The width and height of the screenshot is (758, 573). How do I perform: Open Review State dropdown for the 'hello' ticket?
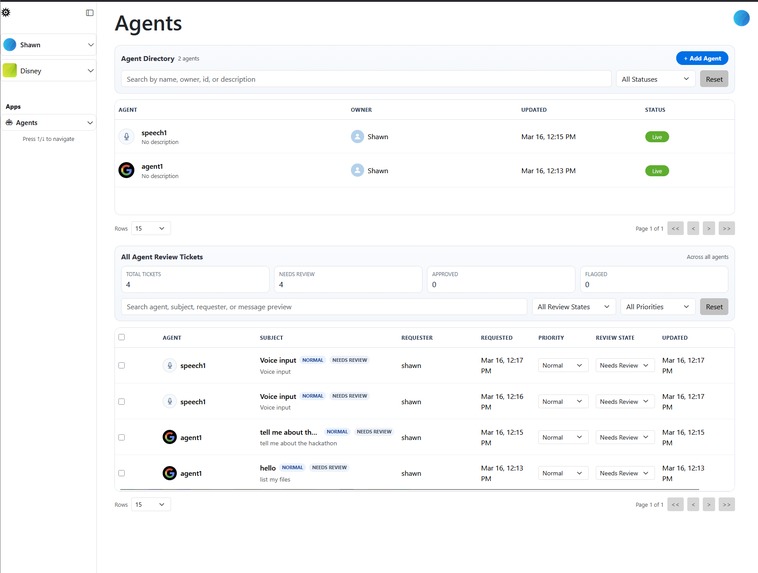[x=625, y=473]
